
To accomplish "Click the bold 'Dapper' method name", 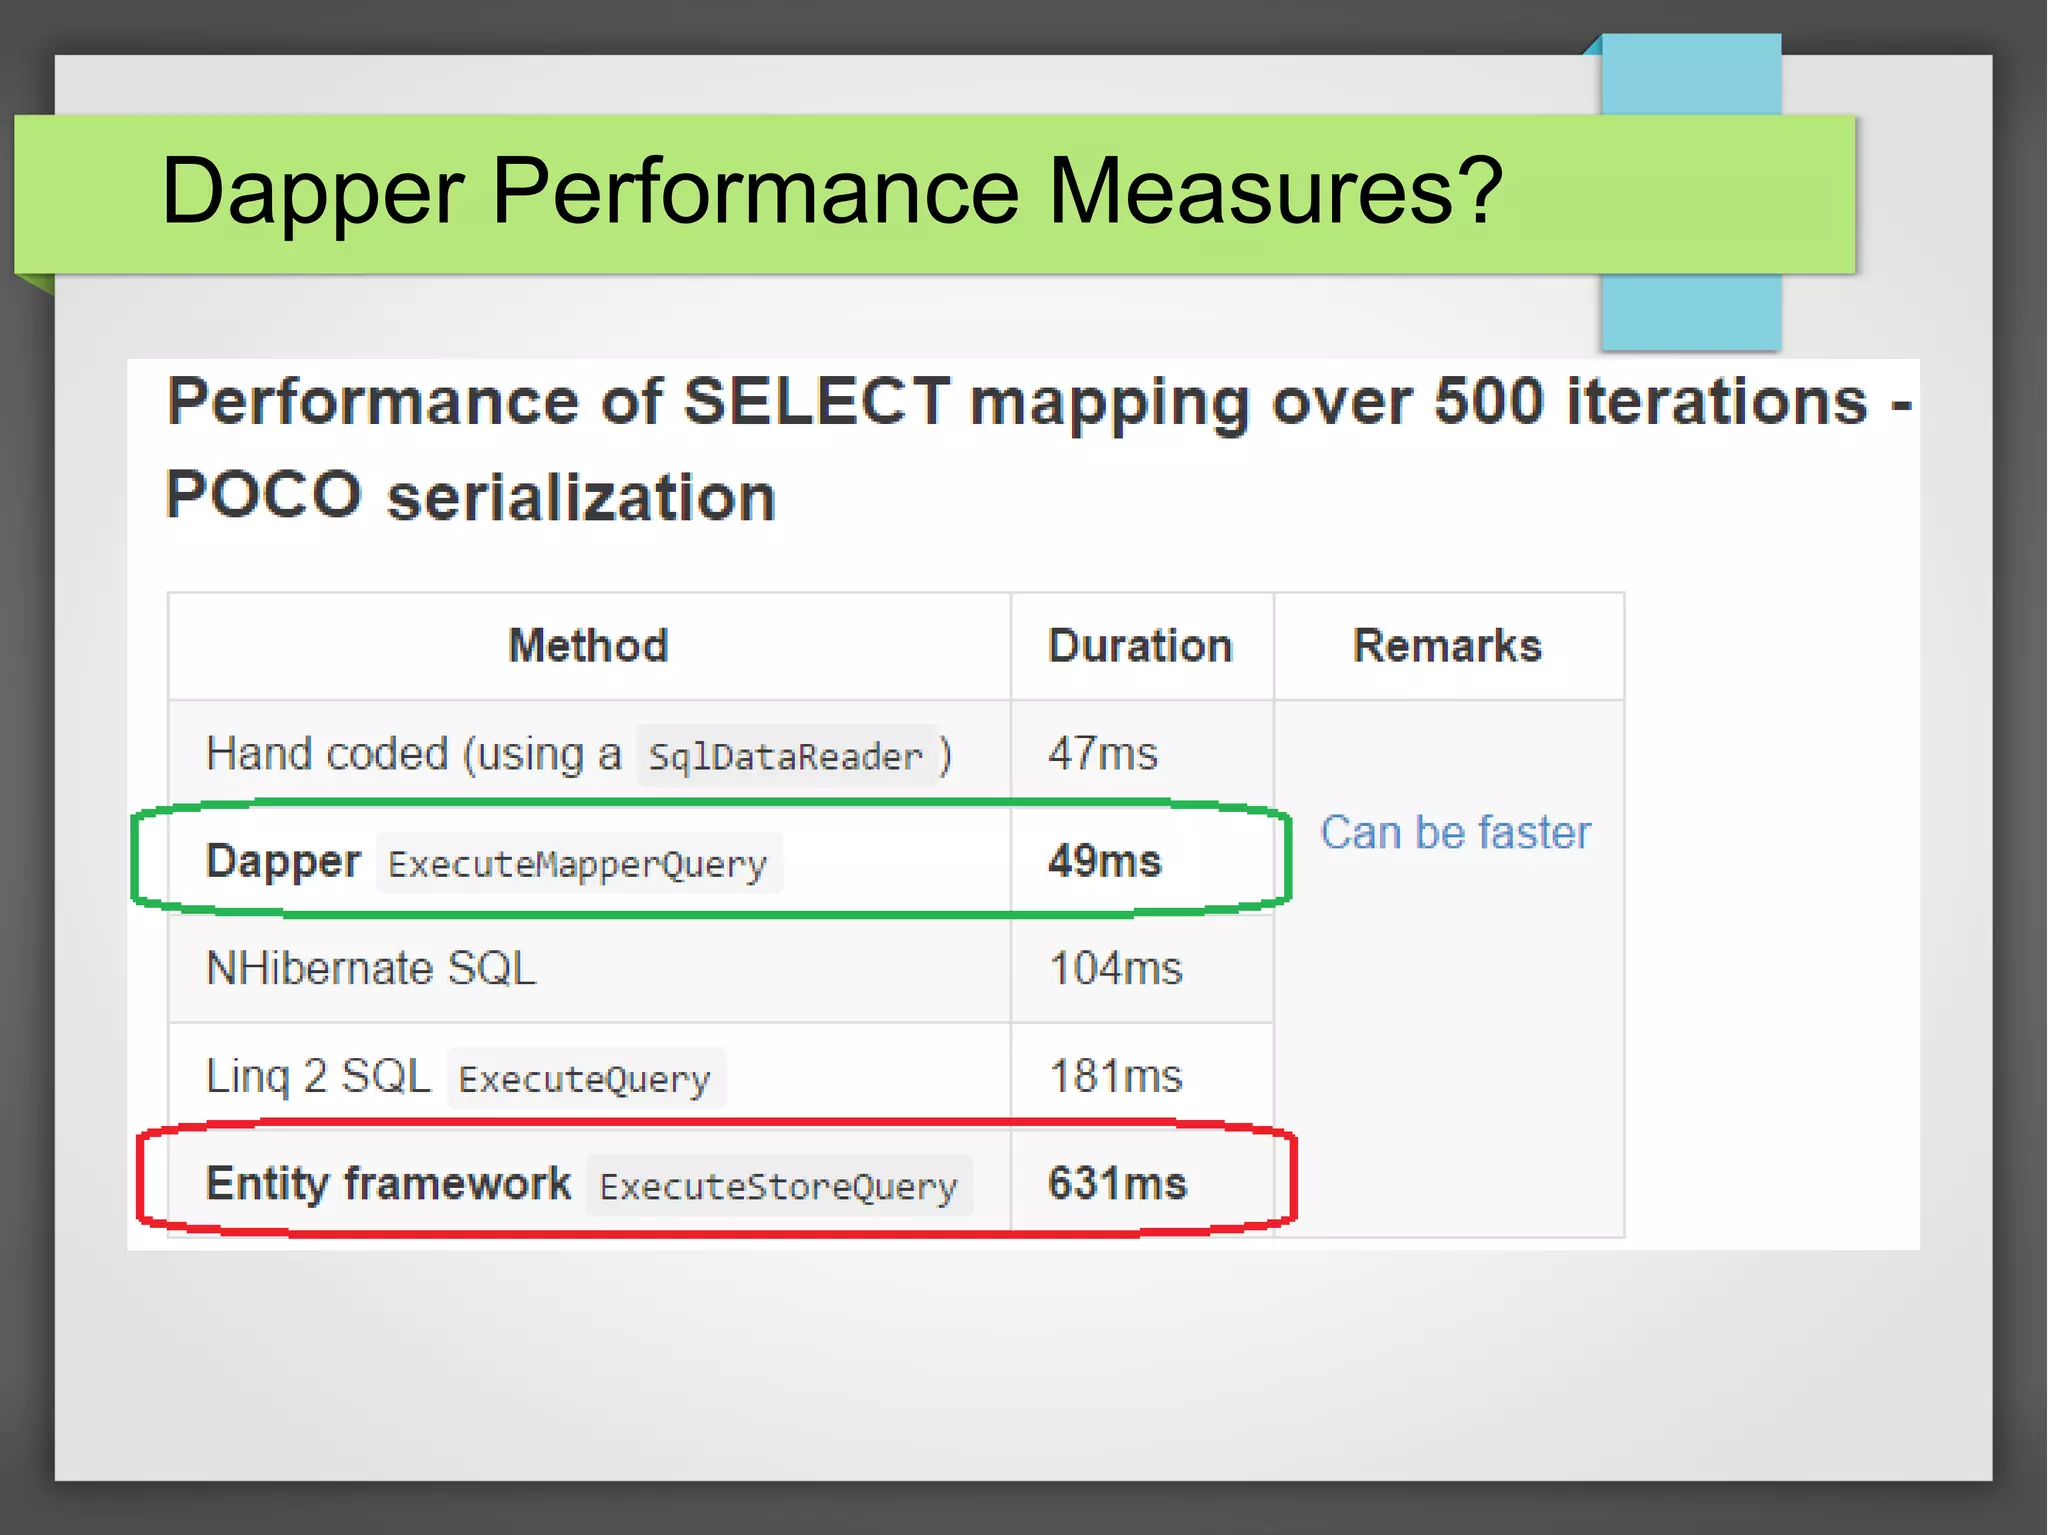I will coord(282,861).
